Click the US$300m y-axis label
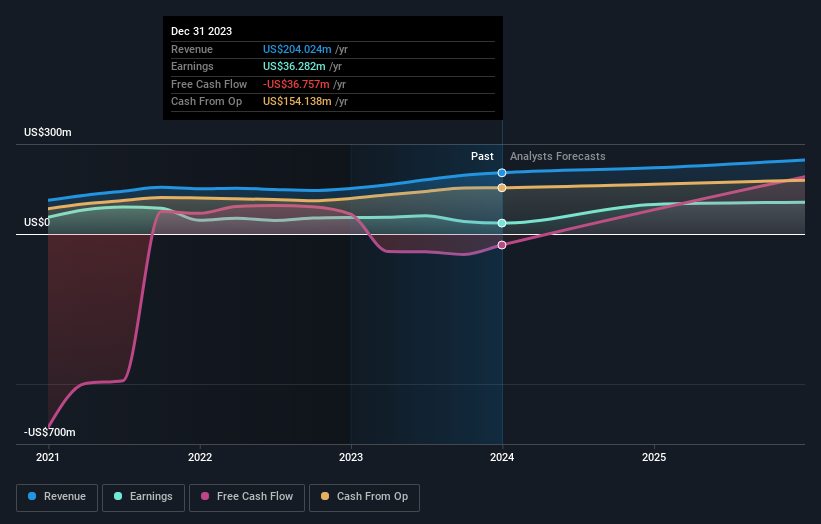Screen dimensions: 821x524 click(48, 132)
